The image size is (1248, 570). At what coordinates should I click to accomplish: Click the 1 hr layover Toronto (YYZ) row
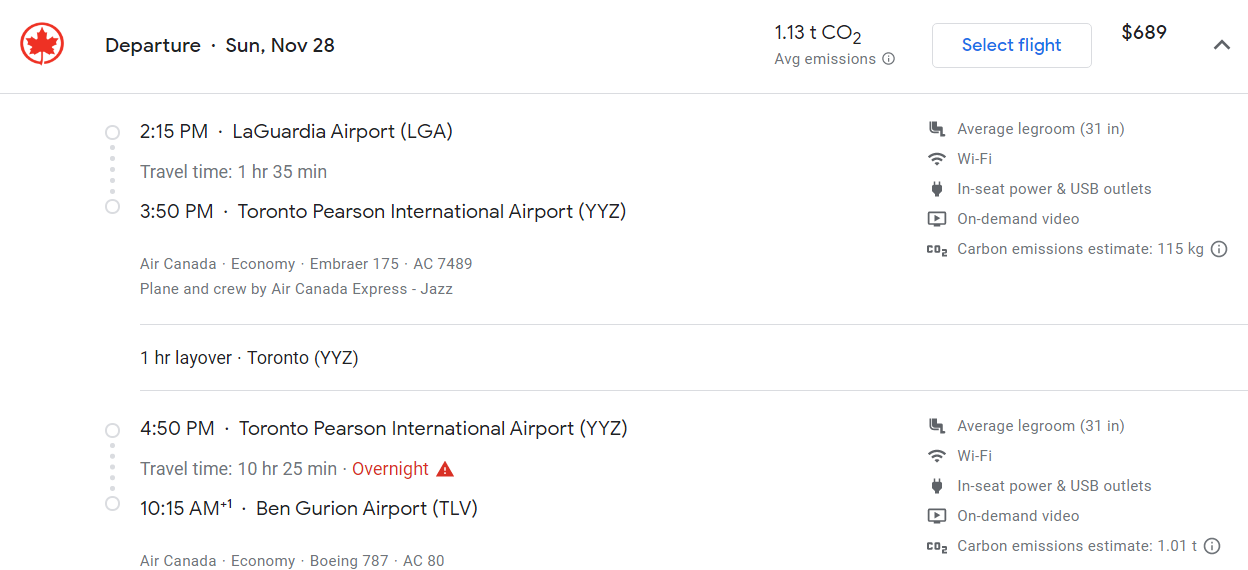click(693, 358)
